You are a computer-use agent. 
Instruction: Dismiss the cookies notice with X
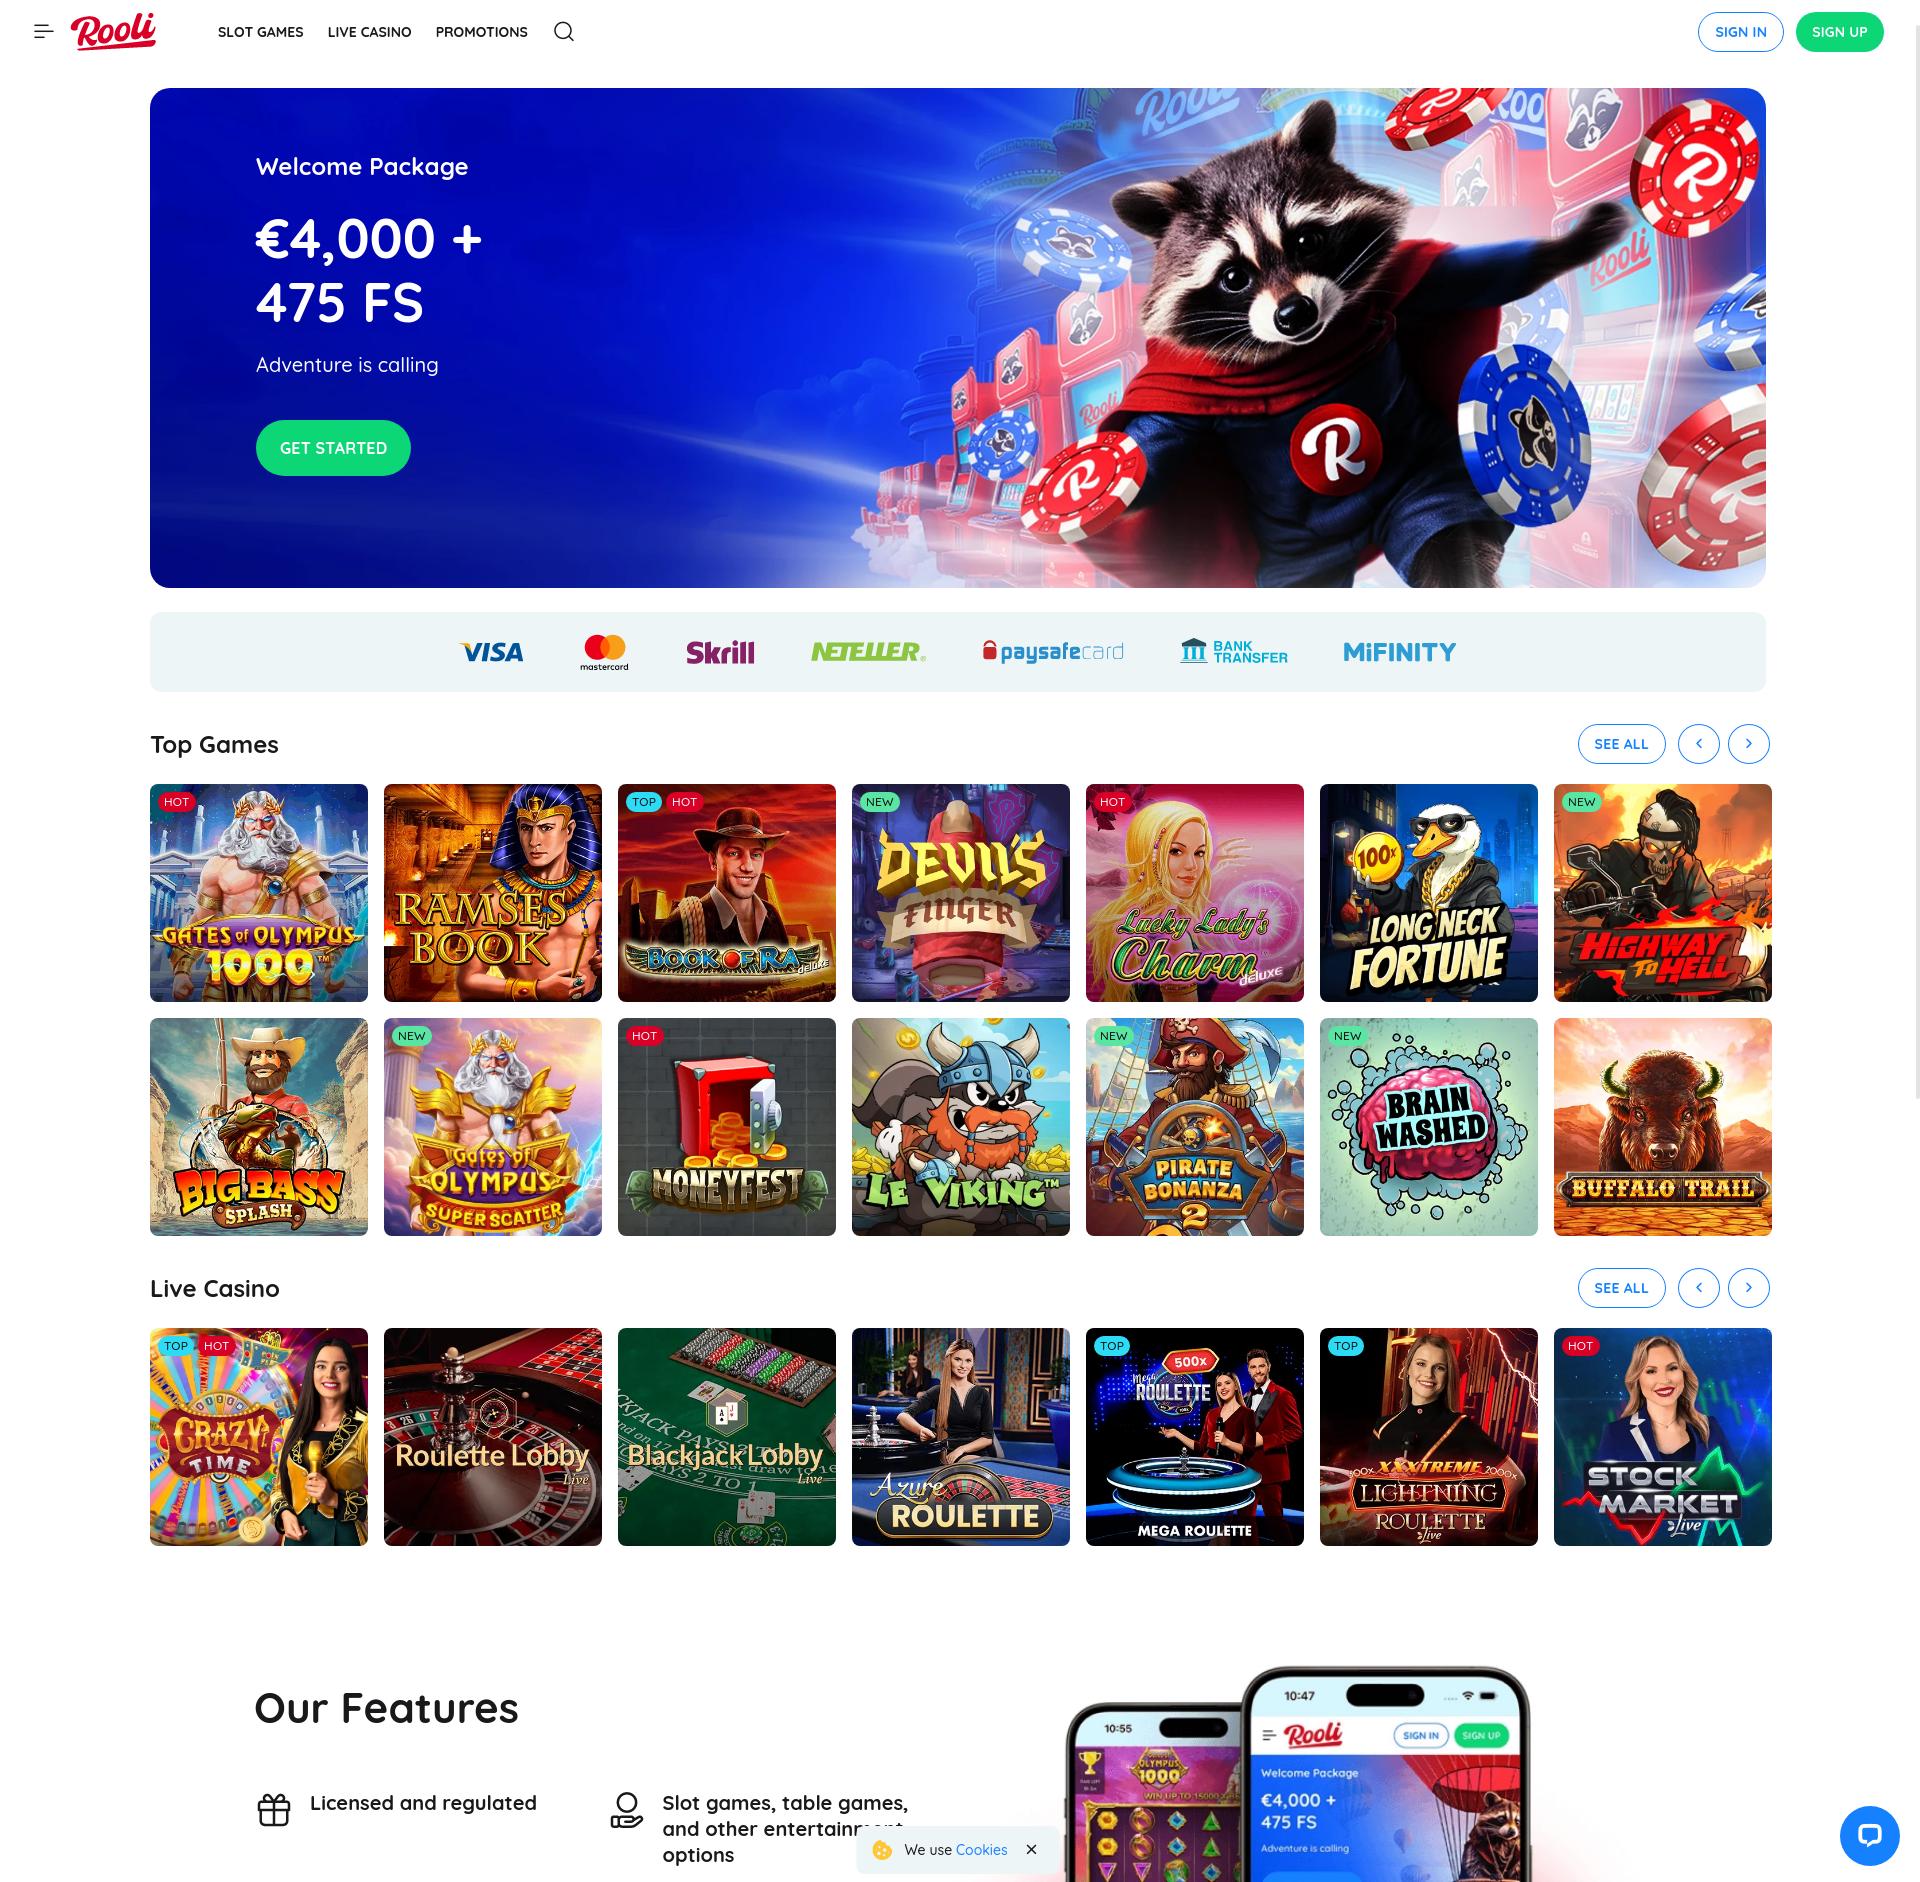[x=1031, y=1849]
